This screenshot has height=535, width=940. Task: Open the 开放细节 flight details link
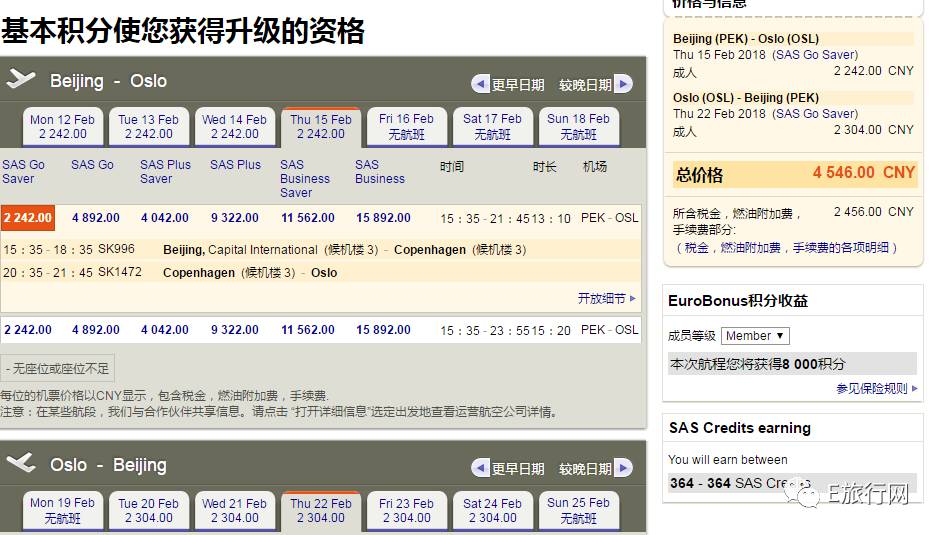[606, 298]
